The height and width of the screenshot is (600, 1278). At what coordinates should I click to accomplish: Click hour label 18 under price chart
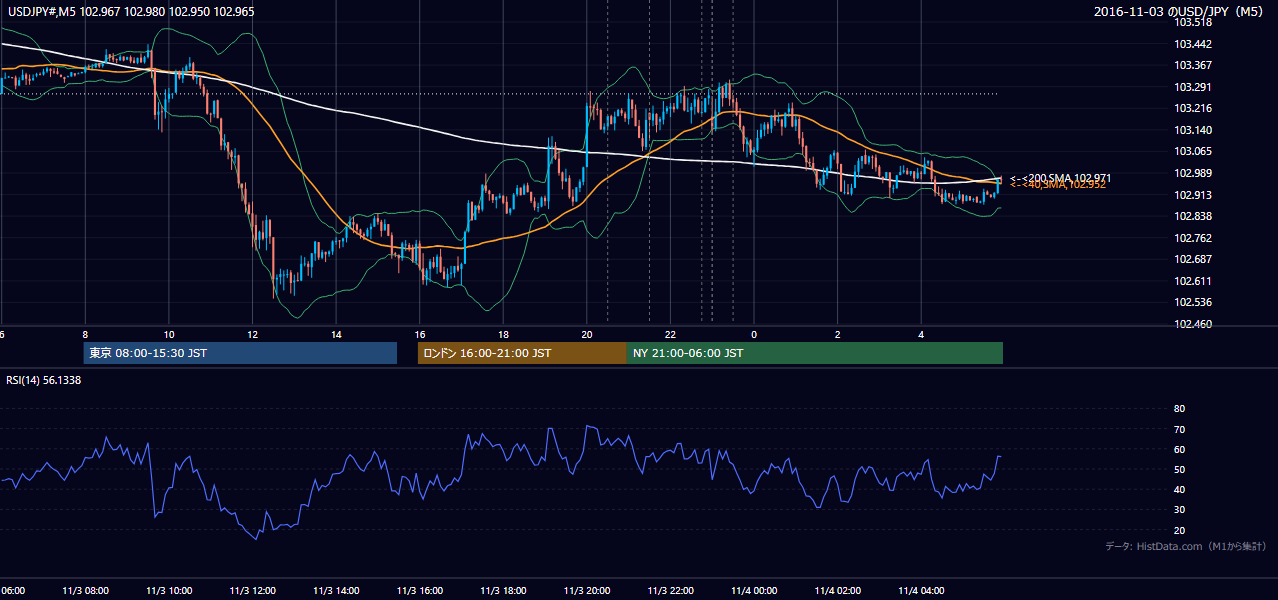coord(504,334)
